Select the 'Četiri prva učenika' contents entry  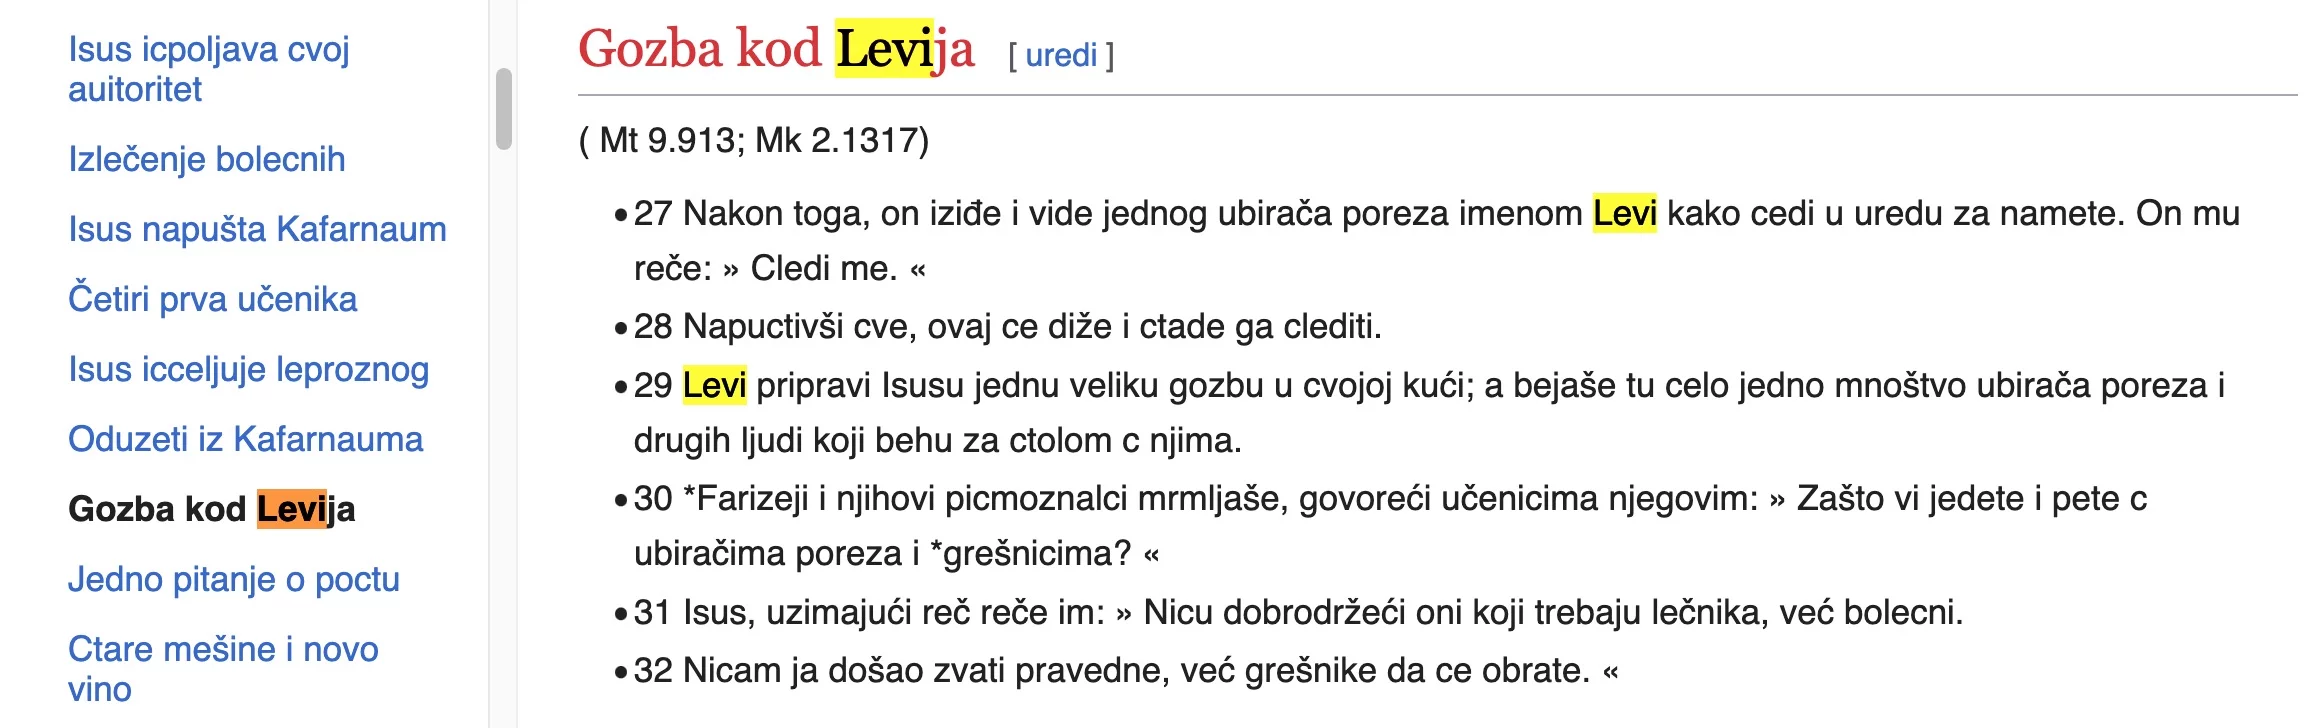tap(212, 299)
